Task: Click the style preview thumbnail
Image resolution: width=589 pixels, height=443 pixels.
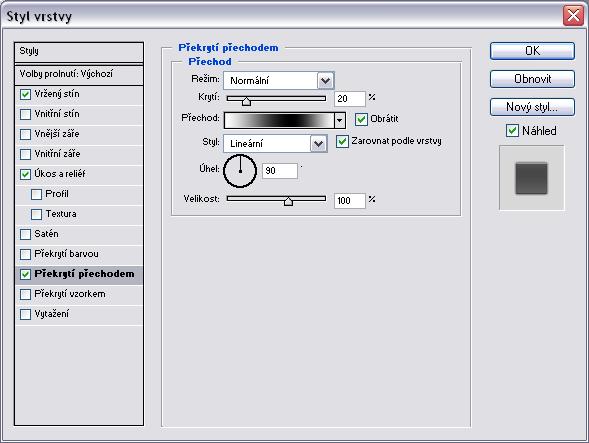Action: coord(531,178)
